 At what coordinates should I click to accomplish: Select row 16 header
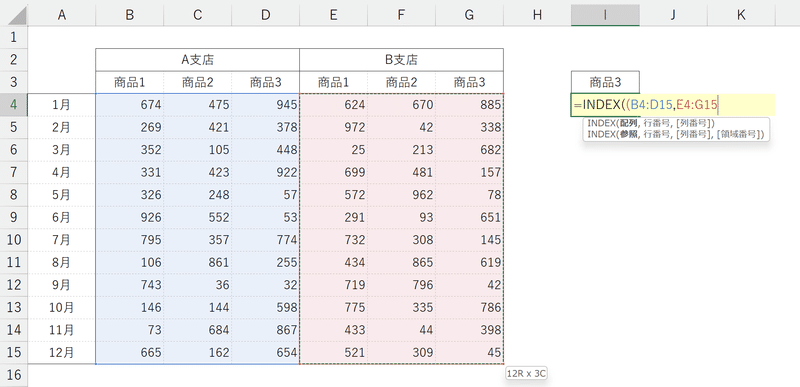[14, 375]
